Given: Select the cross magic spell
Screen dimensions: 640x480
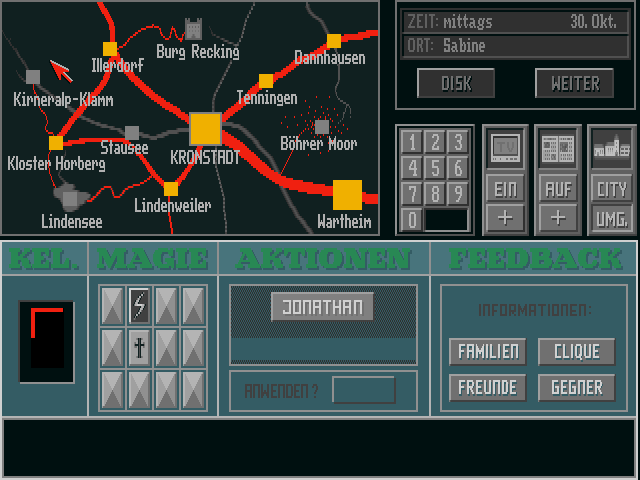Looking at the screenshot, I should [x=139, y=346].
